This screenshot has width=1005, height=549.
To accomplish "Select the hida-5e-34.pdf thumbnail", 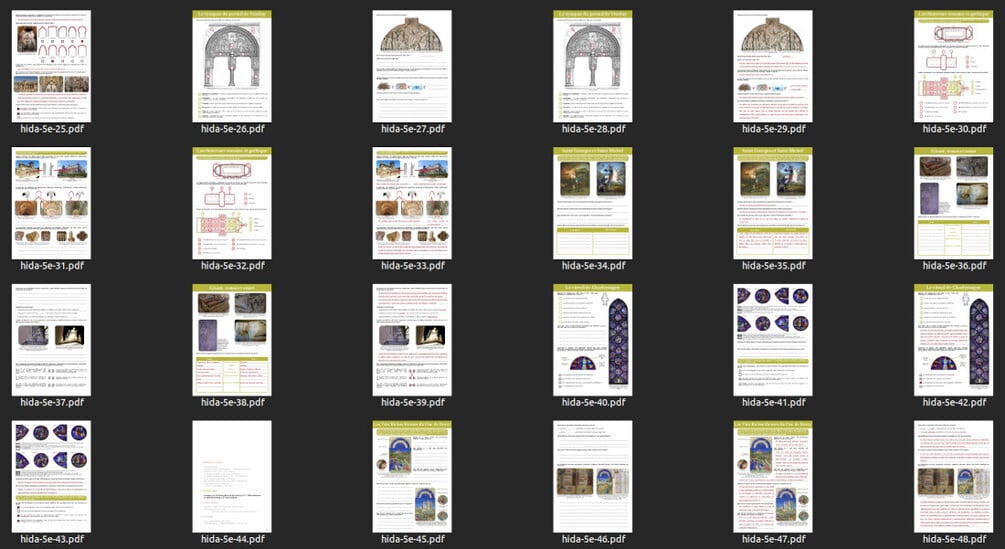I will [593, 203].
